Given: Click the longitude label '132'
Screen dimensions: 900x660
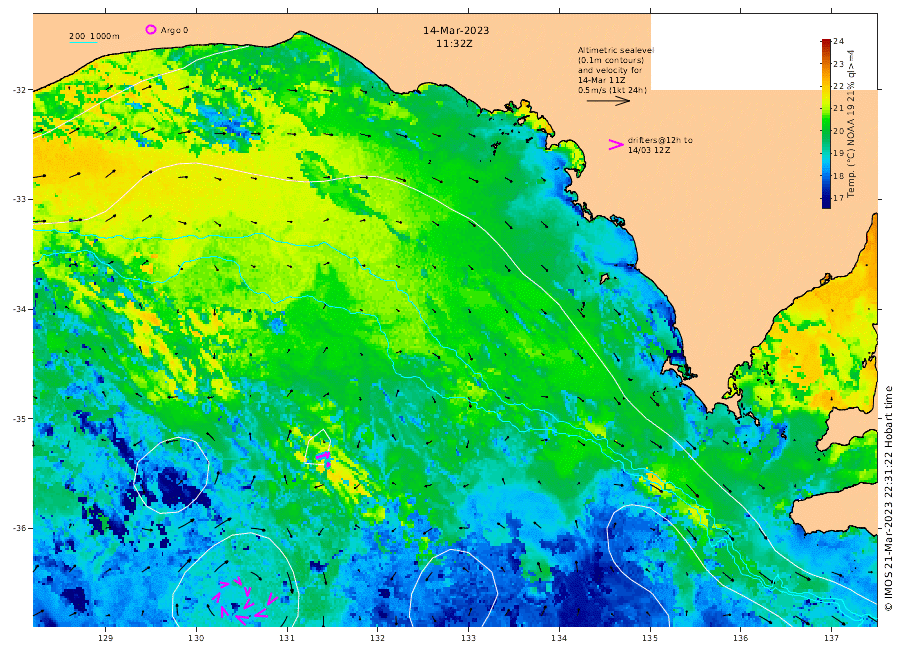Looking at the screenshot, I should [378, 638].
